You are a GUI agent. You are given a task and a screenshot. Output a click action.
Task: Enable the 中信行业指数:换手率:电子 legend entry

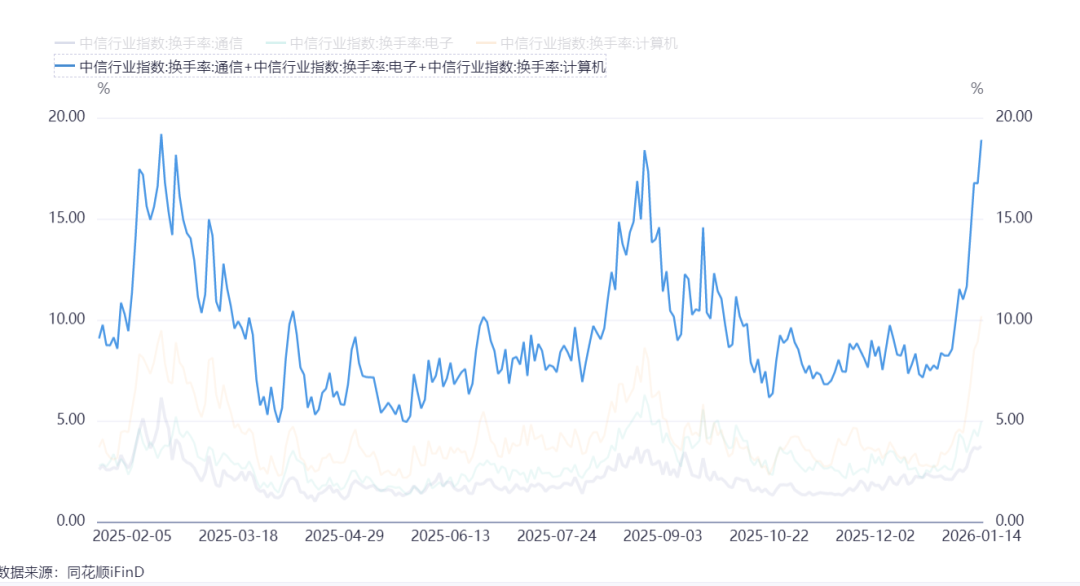360,43
